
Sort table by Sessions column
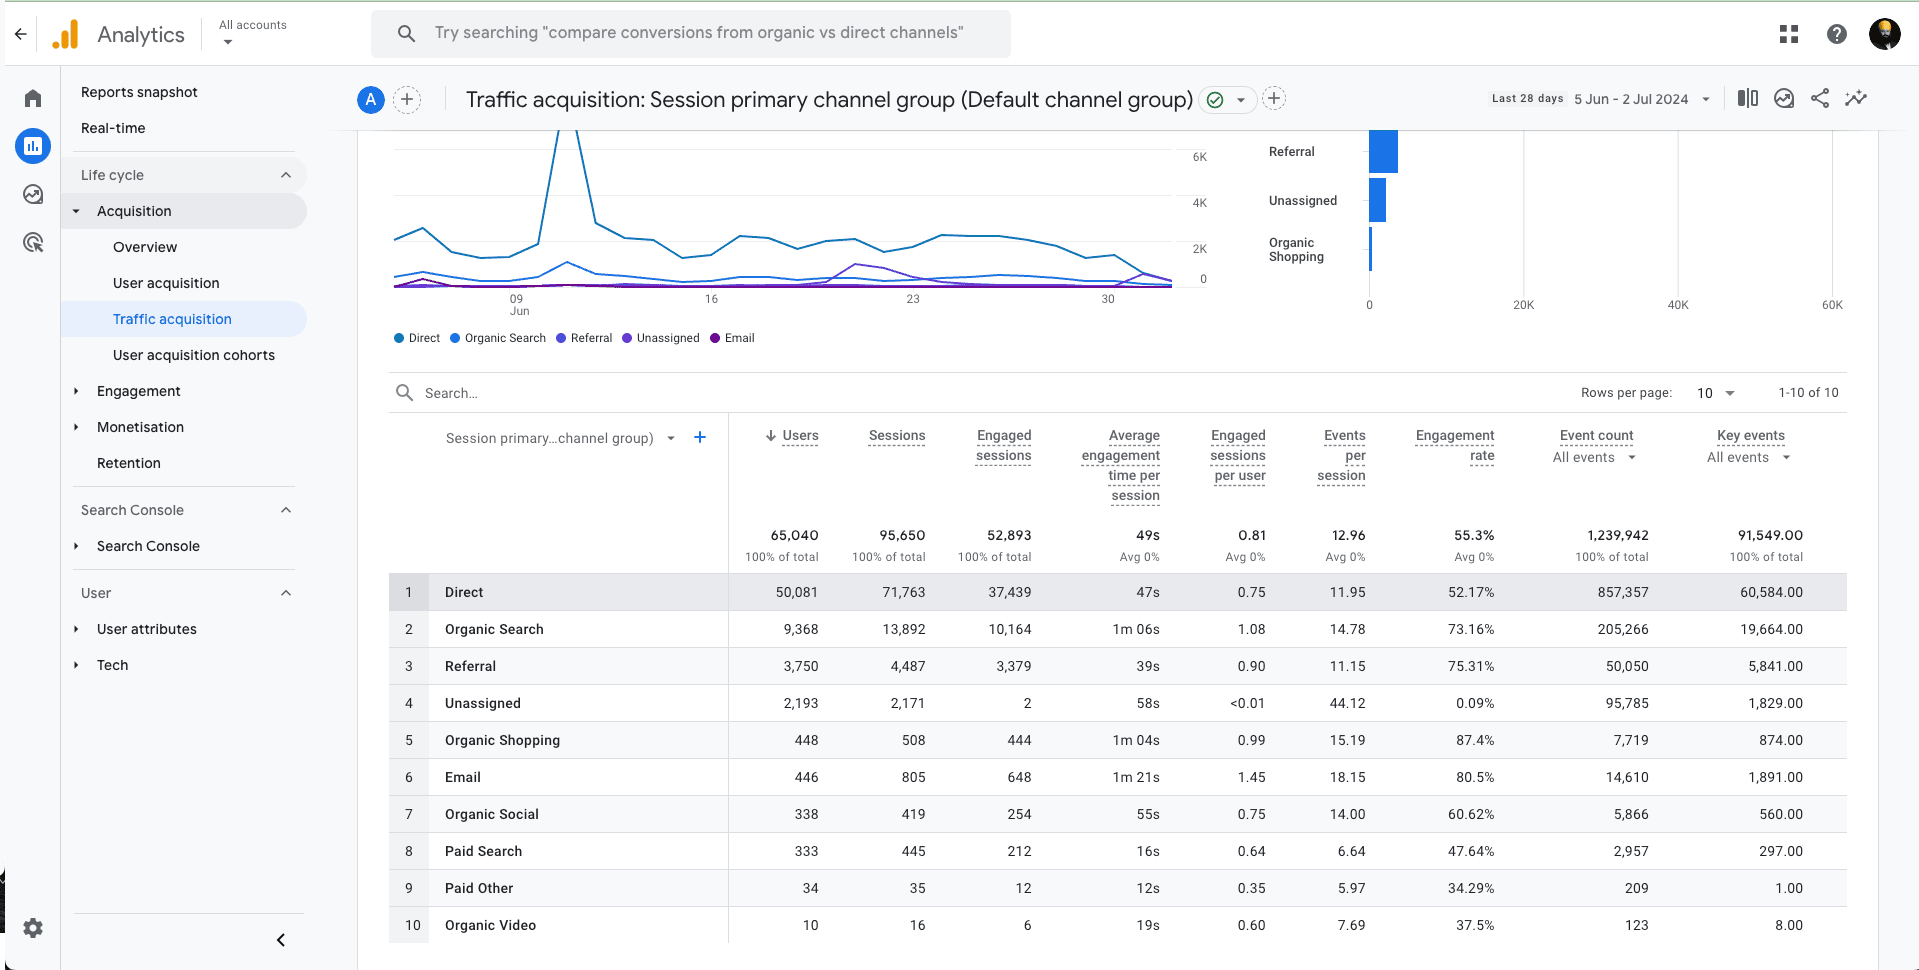(897, 436)
